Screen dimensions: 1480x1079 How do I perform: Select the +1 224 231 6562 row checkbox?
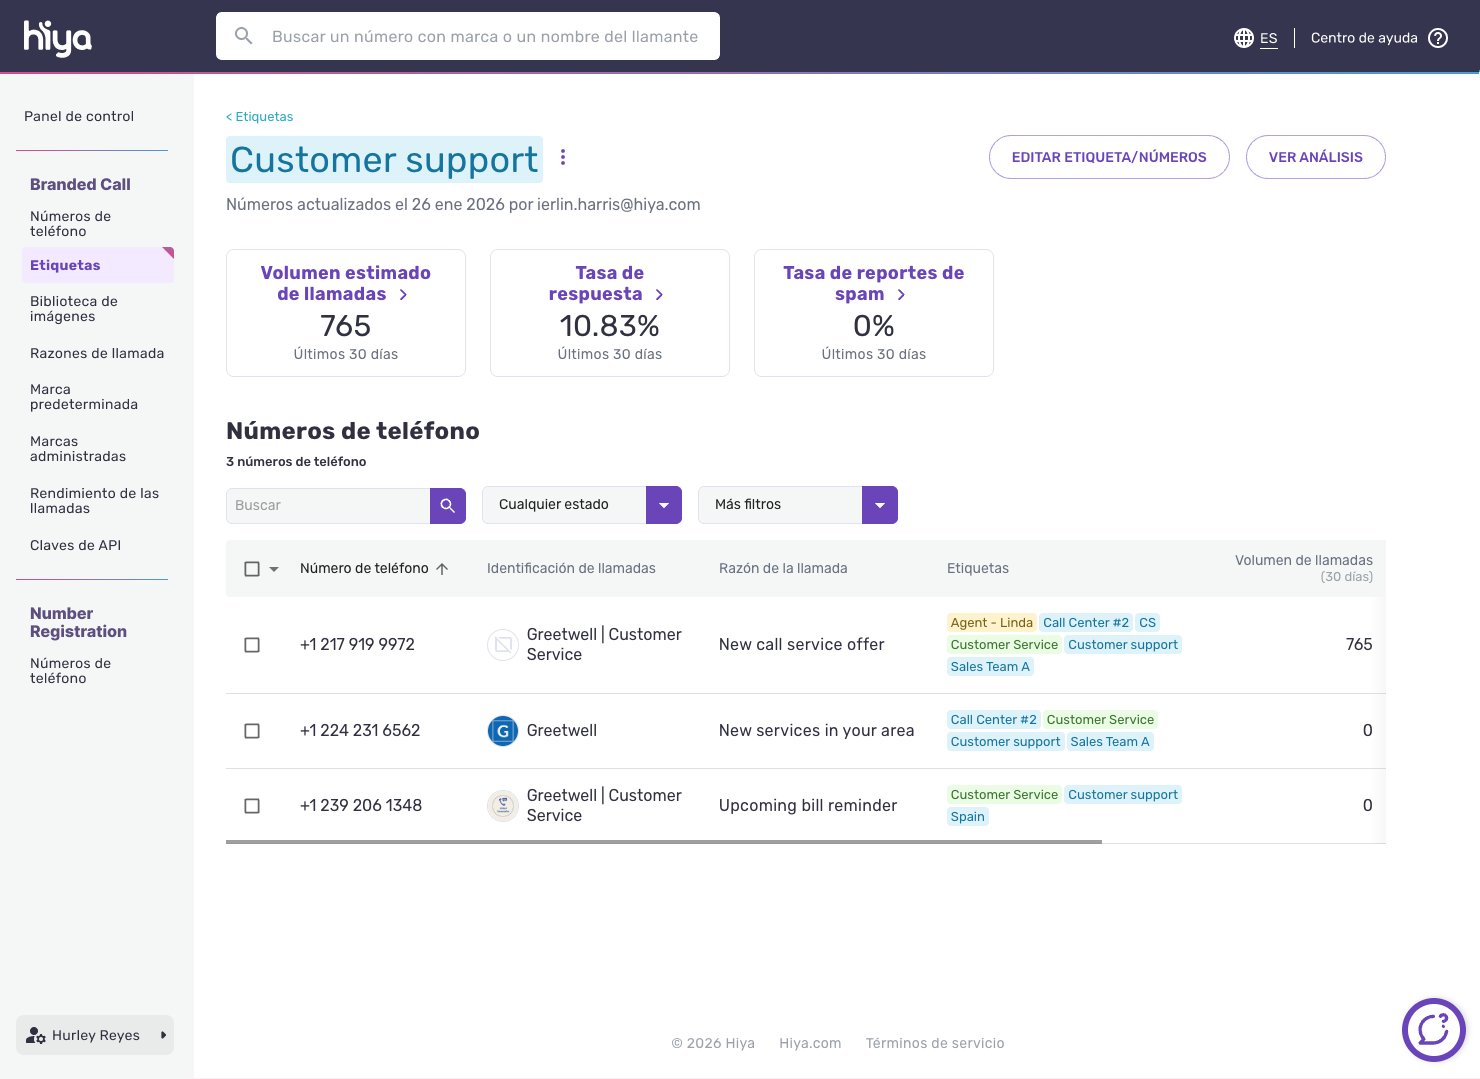coord(252,731)
